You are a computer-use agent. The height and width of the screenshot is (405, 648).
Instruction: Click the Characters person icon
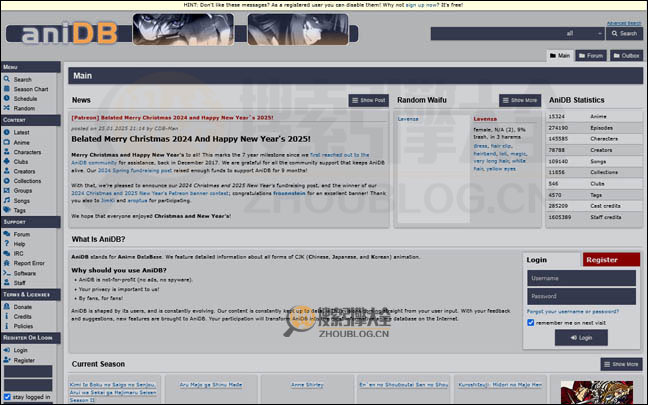point(7,152)
